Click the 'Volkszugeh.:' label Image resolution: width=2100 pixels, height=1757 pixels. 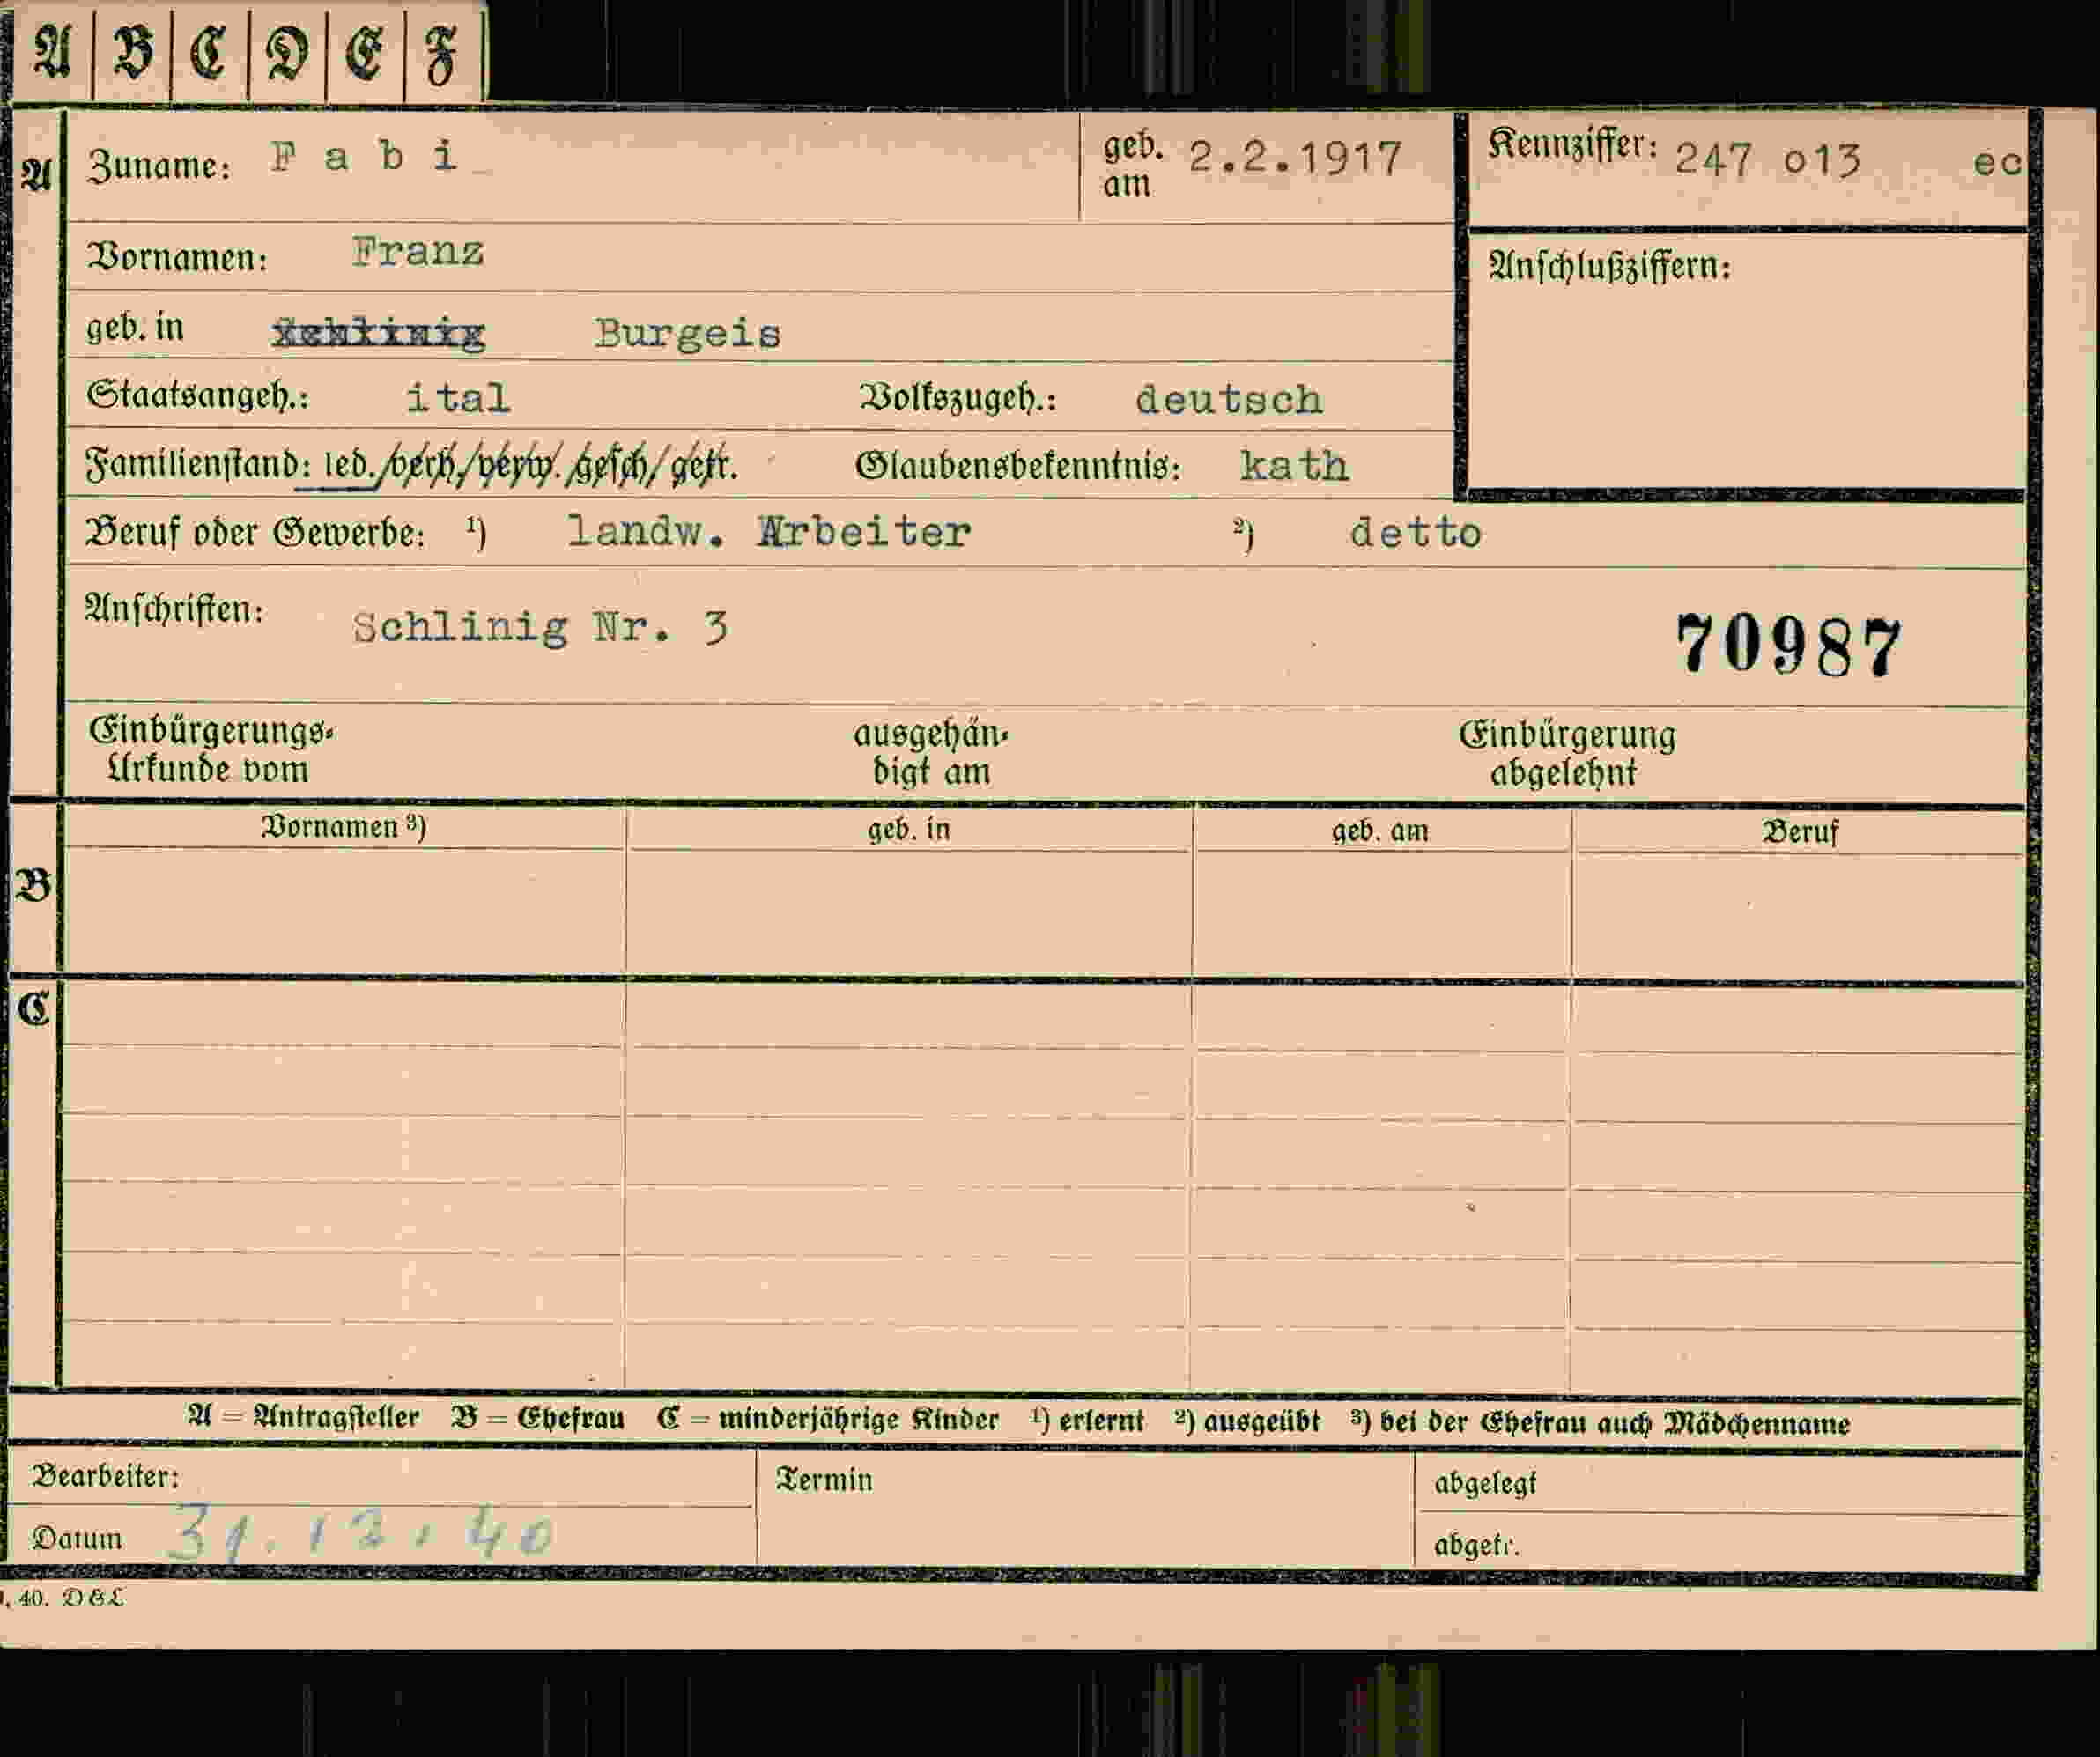(x=957, y=399)
